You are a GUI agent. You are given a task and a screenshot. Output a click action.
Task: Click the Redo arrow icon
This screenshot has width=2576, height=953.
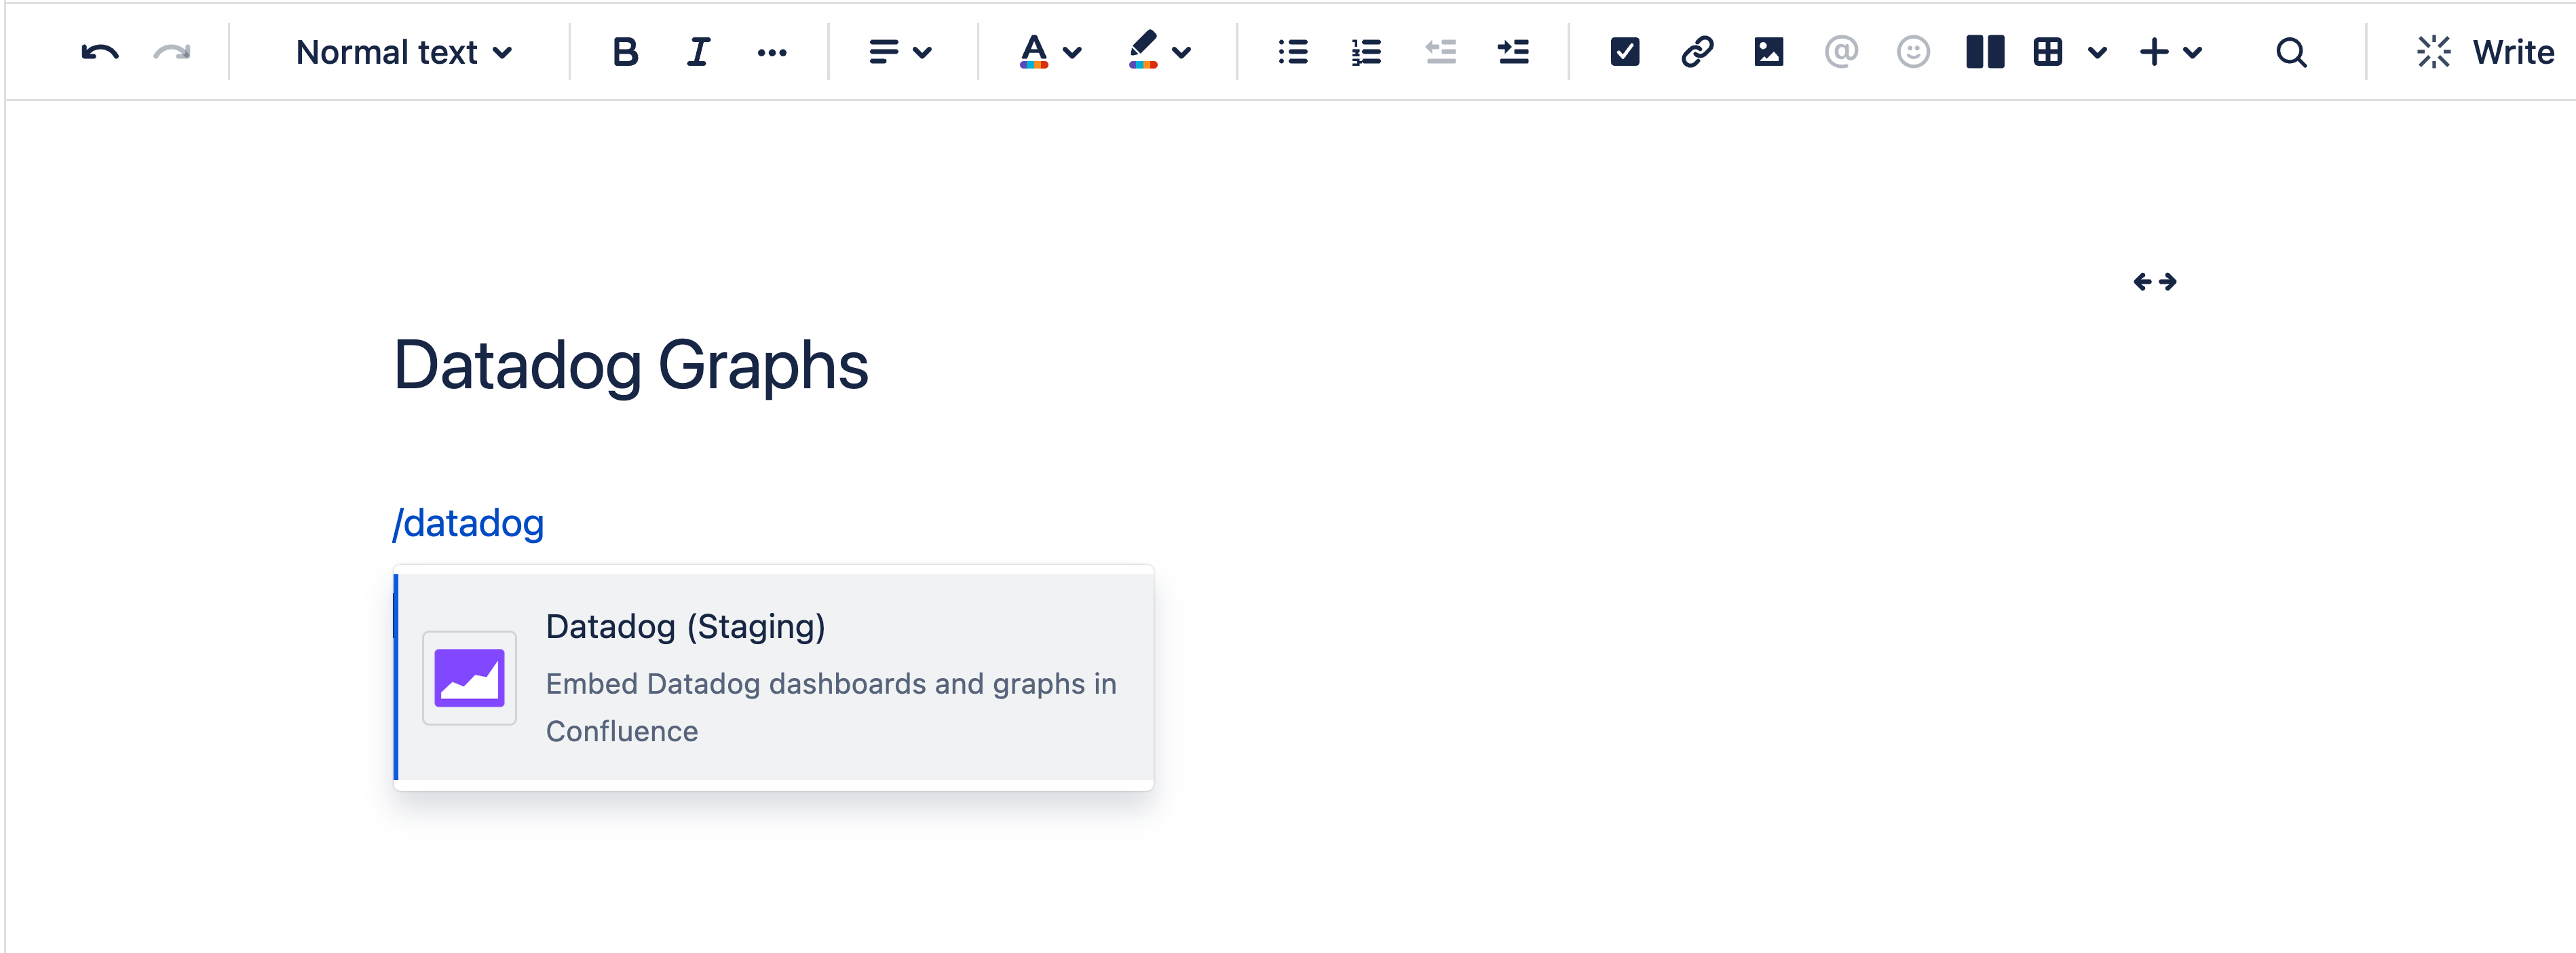172,52
